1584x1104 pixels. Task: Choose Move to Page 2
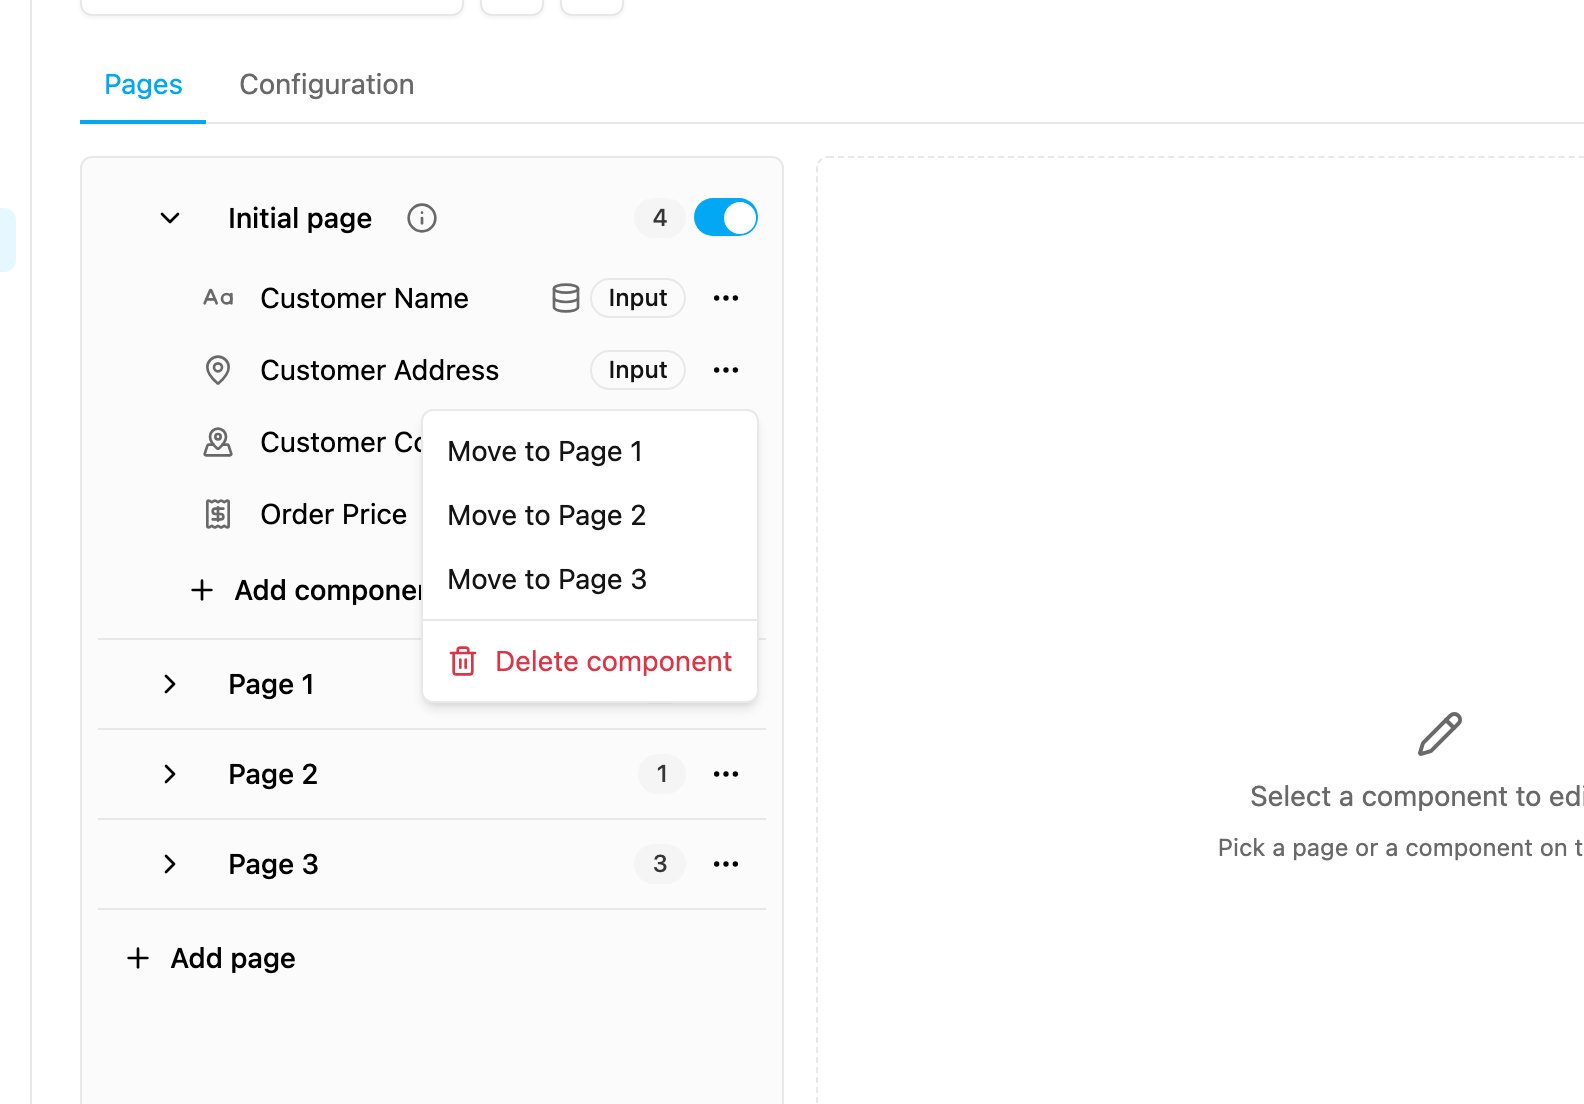590,516
